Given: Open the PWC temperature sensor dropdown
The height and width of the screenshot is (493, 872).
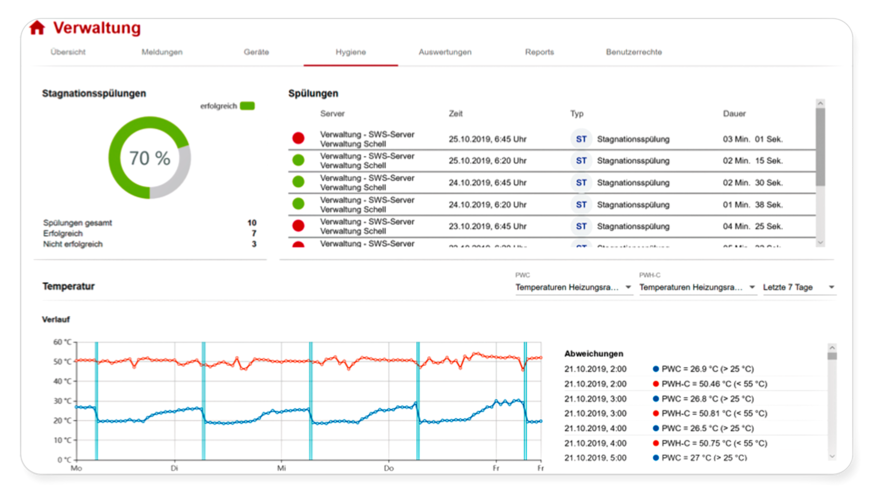Looking at the screenshot, I should click(573, 288).
